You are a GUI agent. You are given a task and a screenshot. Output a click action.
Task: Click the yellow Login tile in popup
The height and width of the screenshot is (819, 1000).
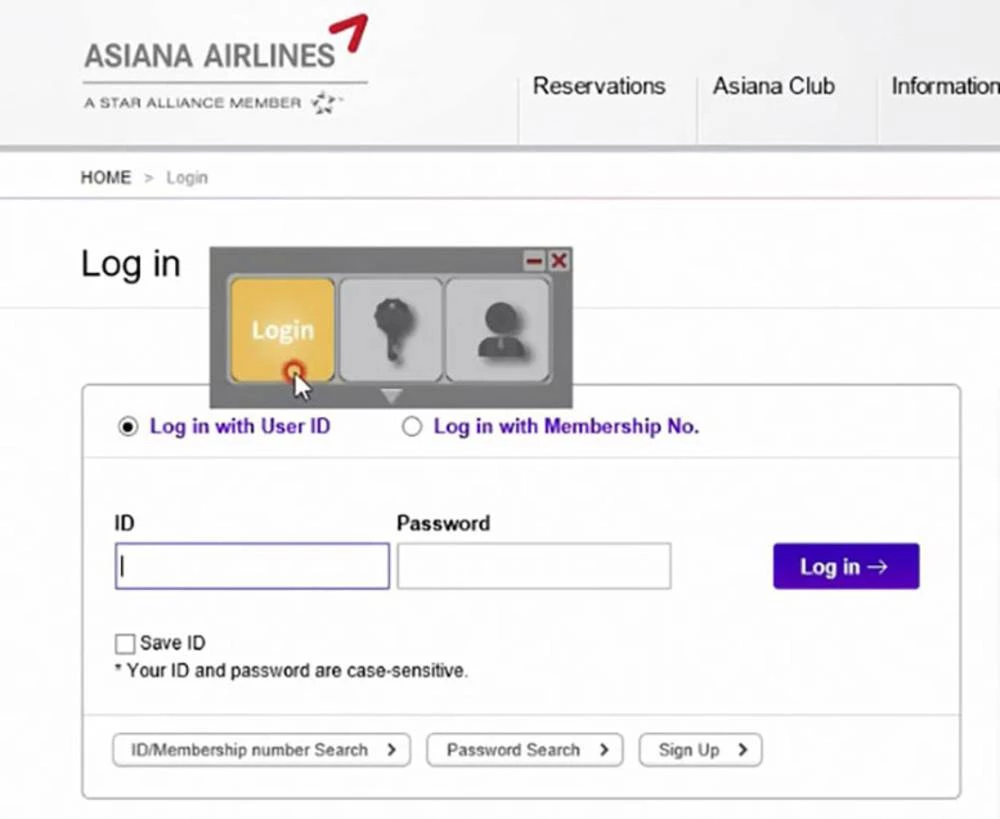coord(282,330)
